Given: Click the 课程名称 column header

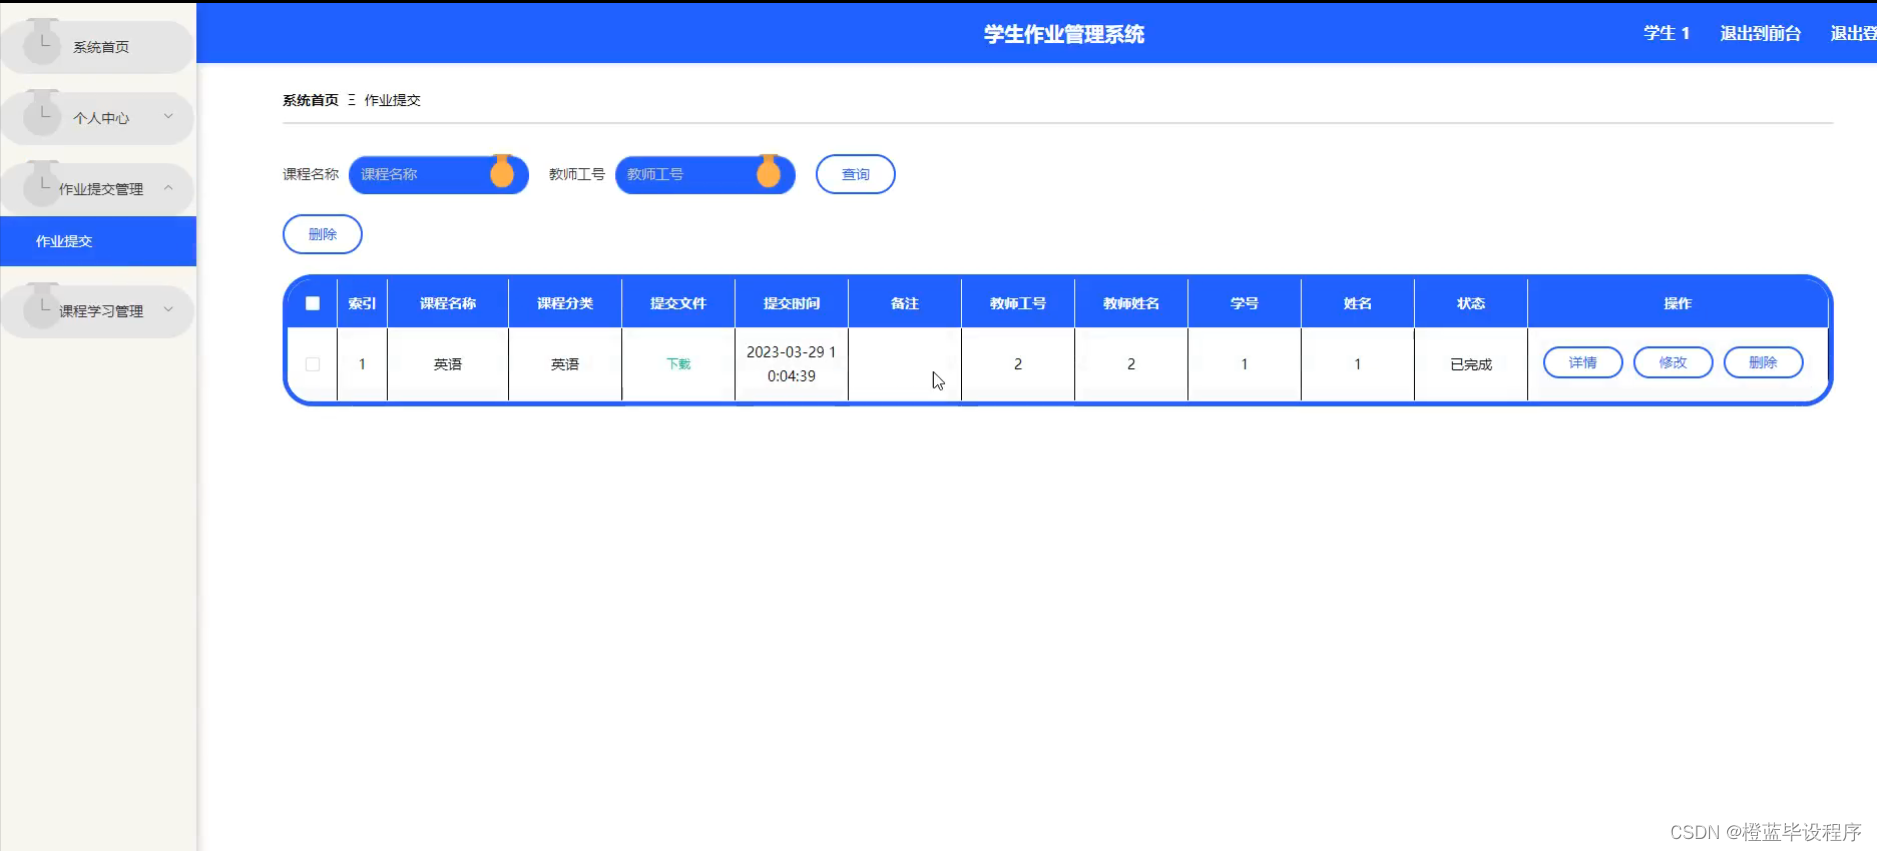Looking at the screenshot, I should point(447,303).
